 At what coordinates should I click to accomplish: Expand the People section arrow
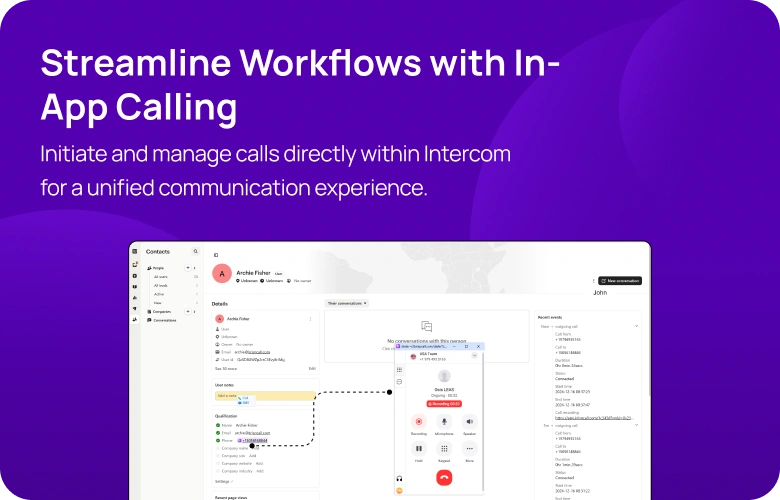point(195,268)
